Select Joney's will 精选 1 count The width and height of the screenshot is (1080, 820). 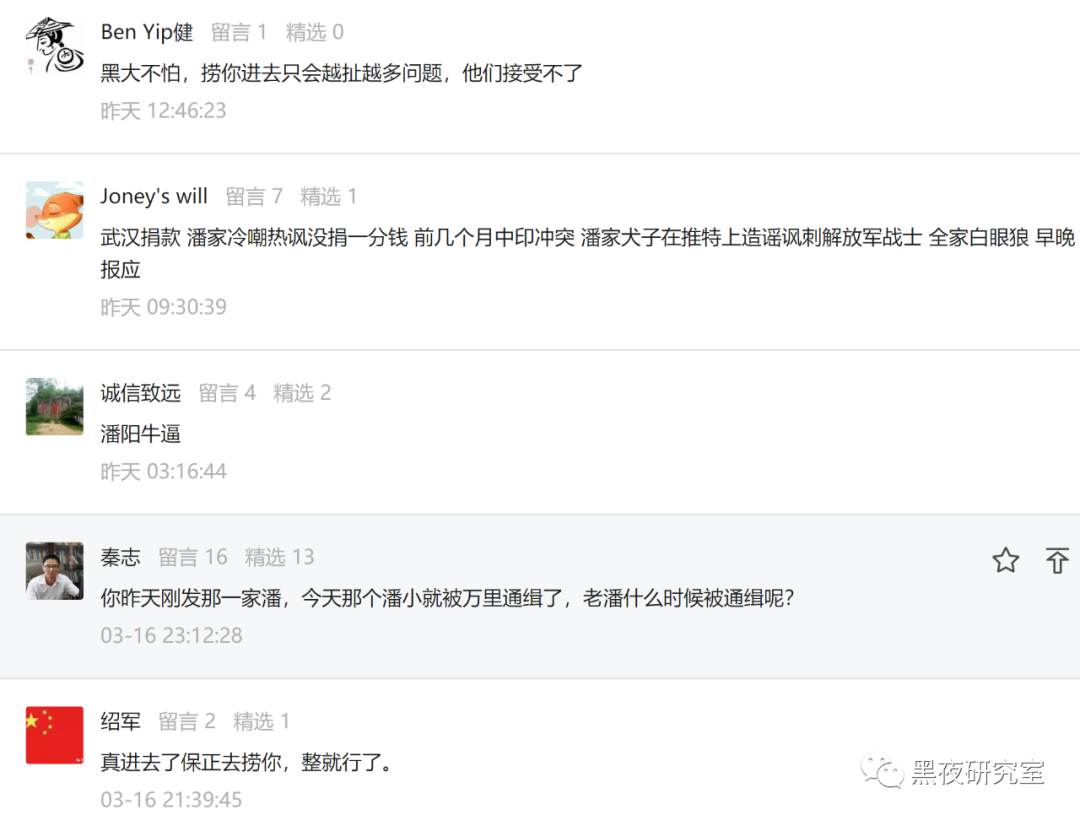tap(329, 196)
